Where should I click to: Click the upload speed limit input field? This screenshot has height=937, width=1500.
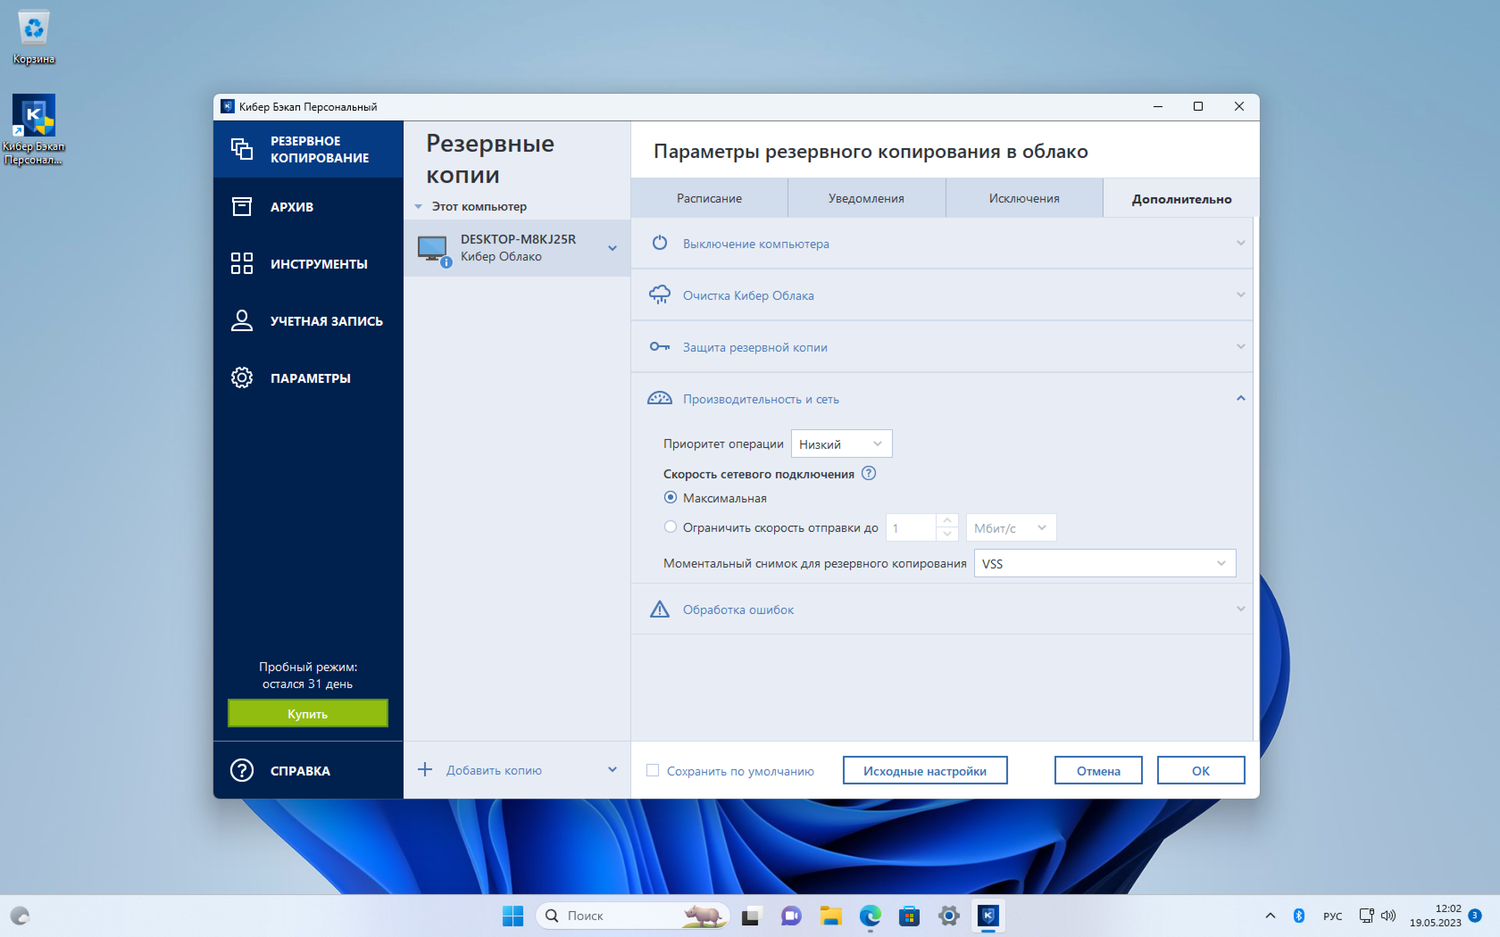(911, 527)
